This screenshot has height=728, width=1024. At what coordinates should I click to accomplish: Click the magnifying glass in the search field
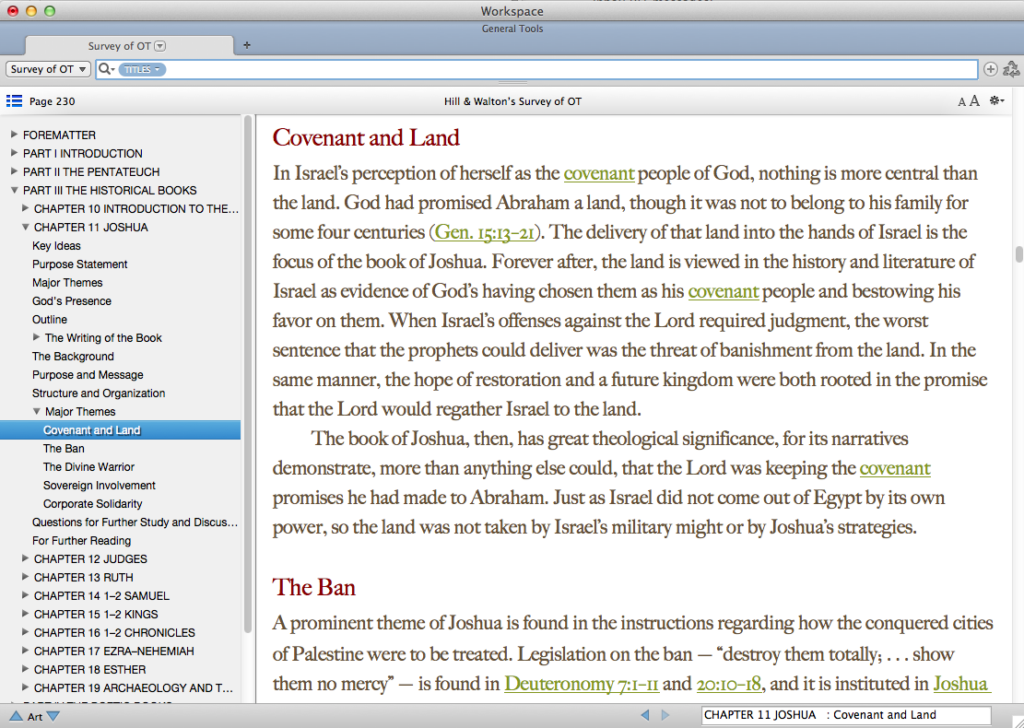click(x=104, y=69)
